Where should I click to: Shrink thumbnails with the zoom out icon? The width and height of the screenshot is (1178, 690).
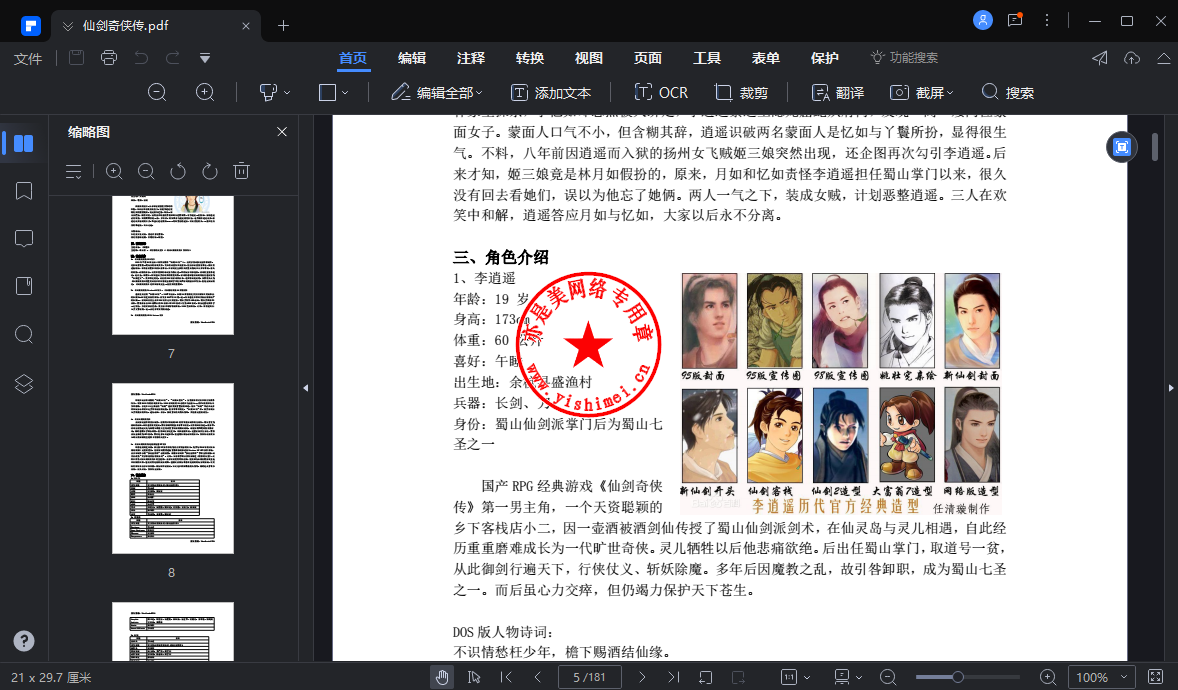click(x=146, y=171)
